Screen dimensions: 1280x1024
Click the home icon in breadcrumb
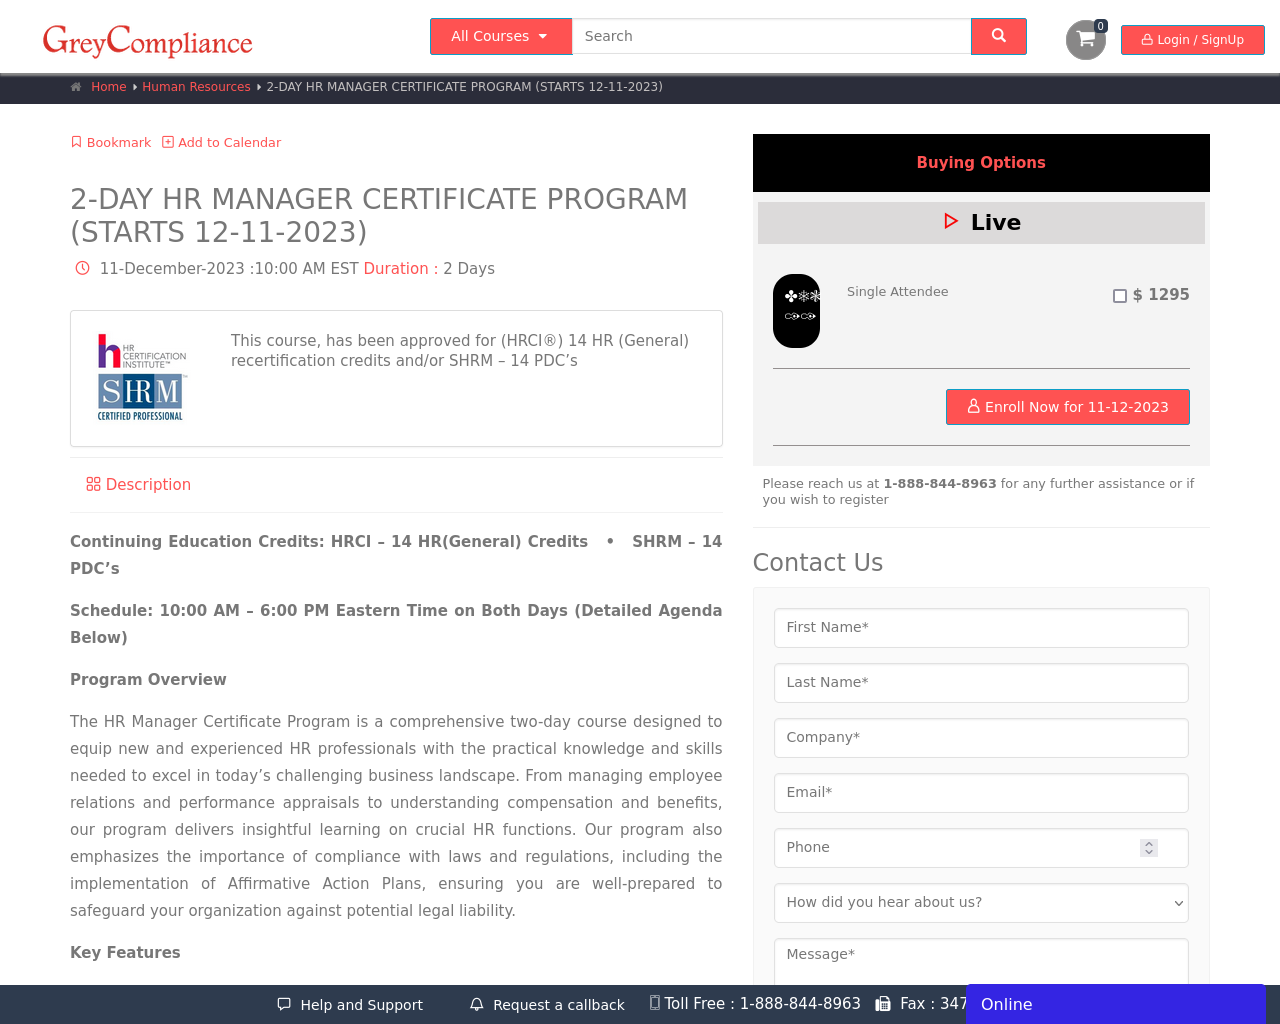point(76,87)
